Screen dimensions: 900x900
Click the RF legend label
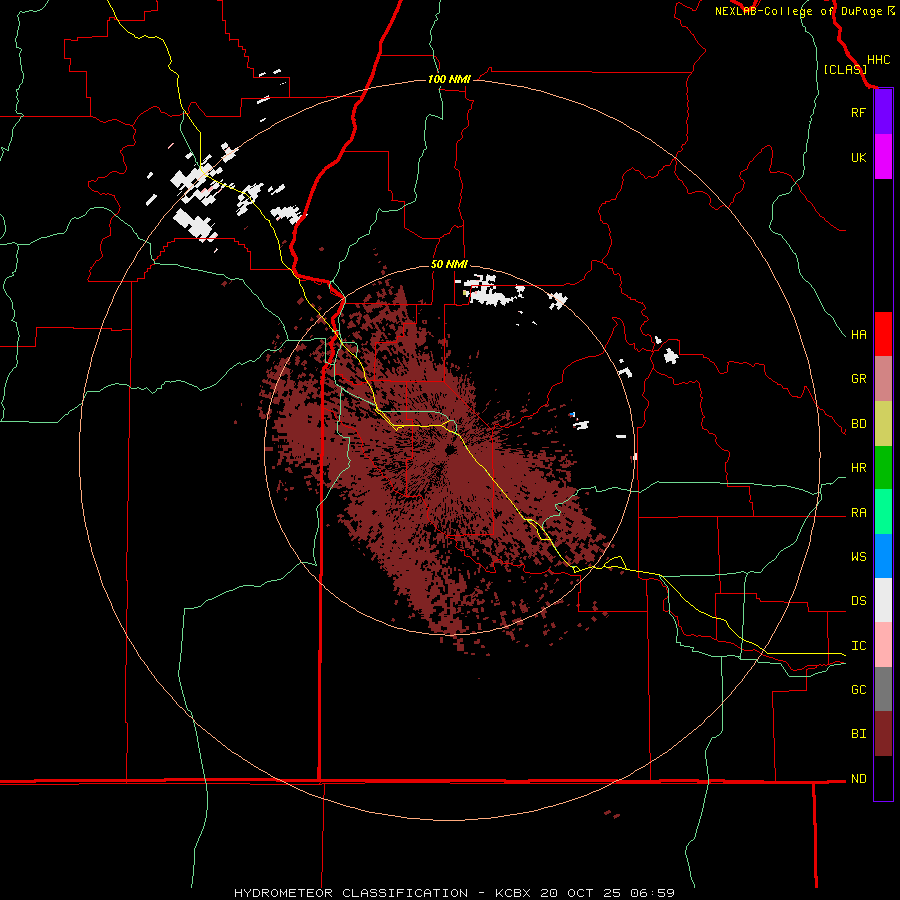pyautogui.click(x=858, y=112)
